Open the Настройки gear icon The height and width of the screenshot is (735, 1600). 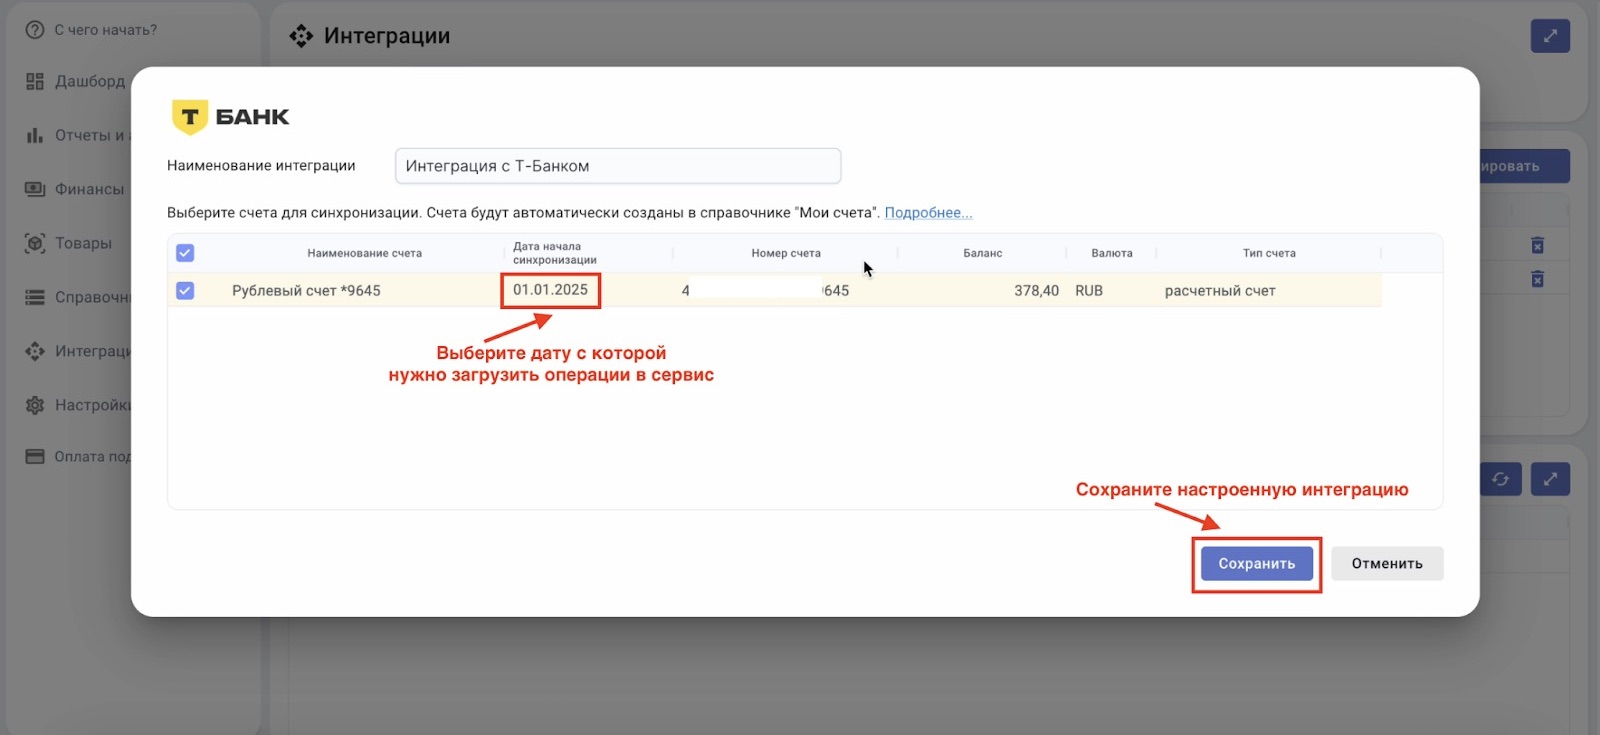35,405
